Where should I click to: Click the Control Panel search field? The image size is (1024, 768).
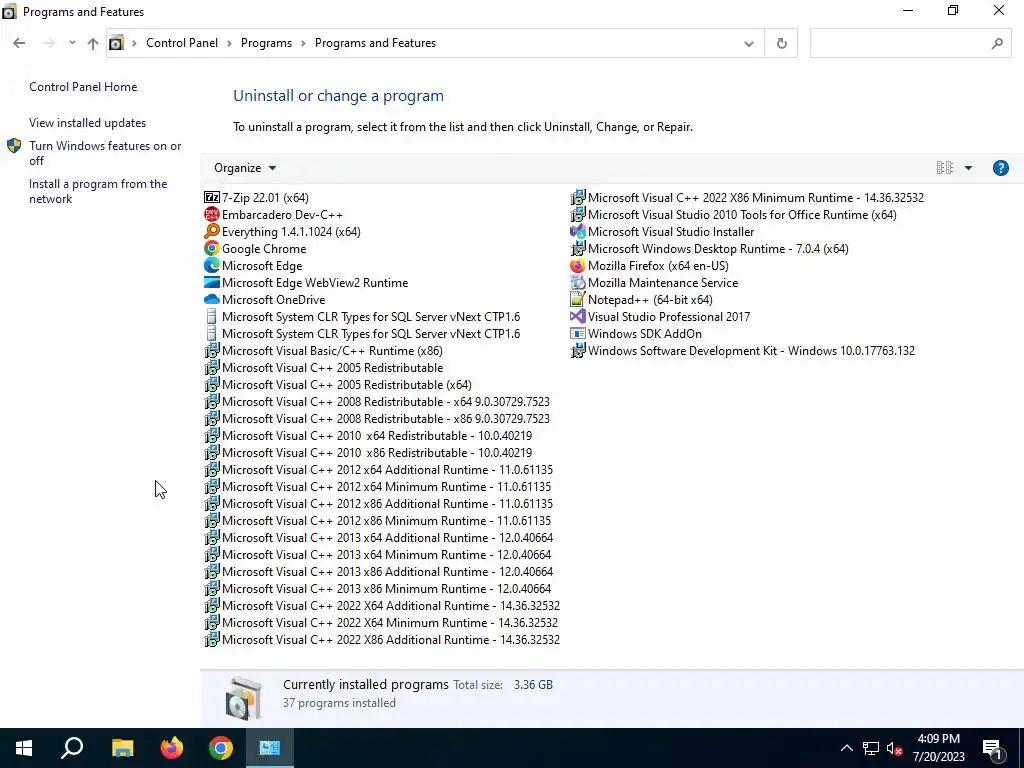pyautogui.click(x=911, y=44)
